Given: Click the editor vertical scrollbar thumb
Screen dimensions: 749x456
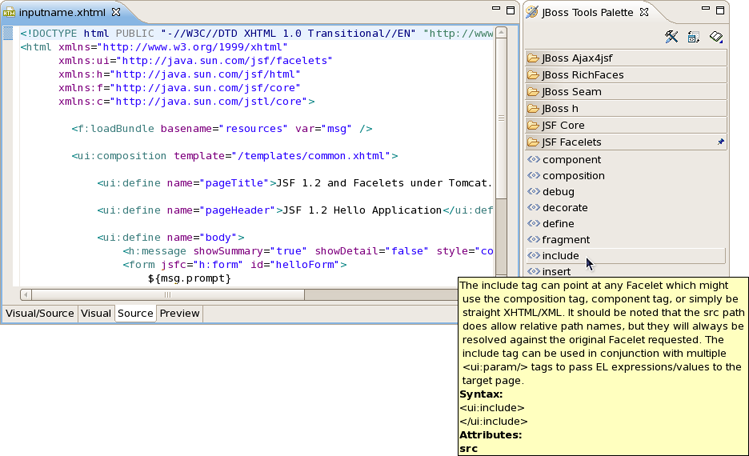Looking at the screenshot, I should [x=501, y=118].
